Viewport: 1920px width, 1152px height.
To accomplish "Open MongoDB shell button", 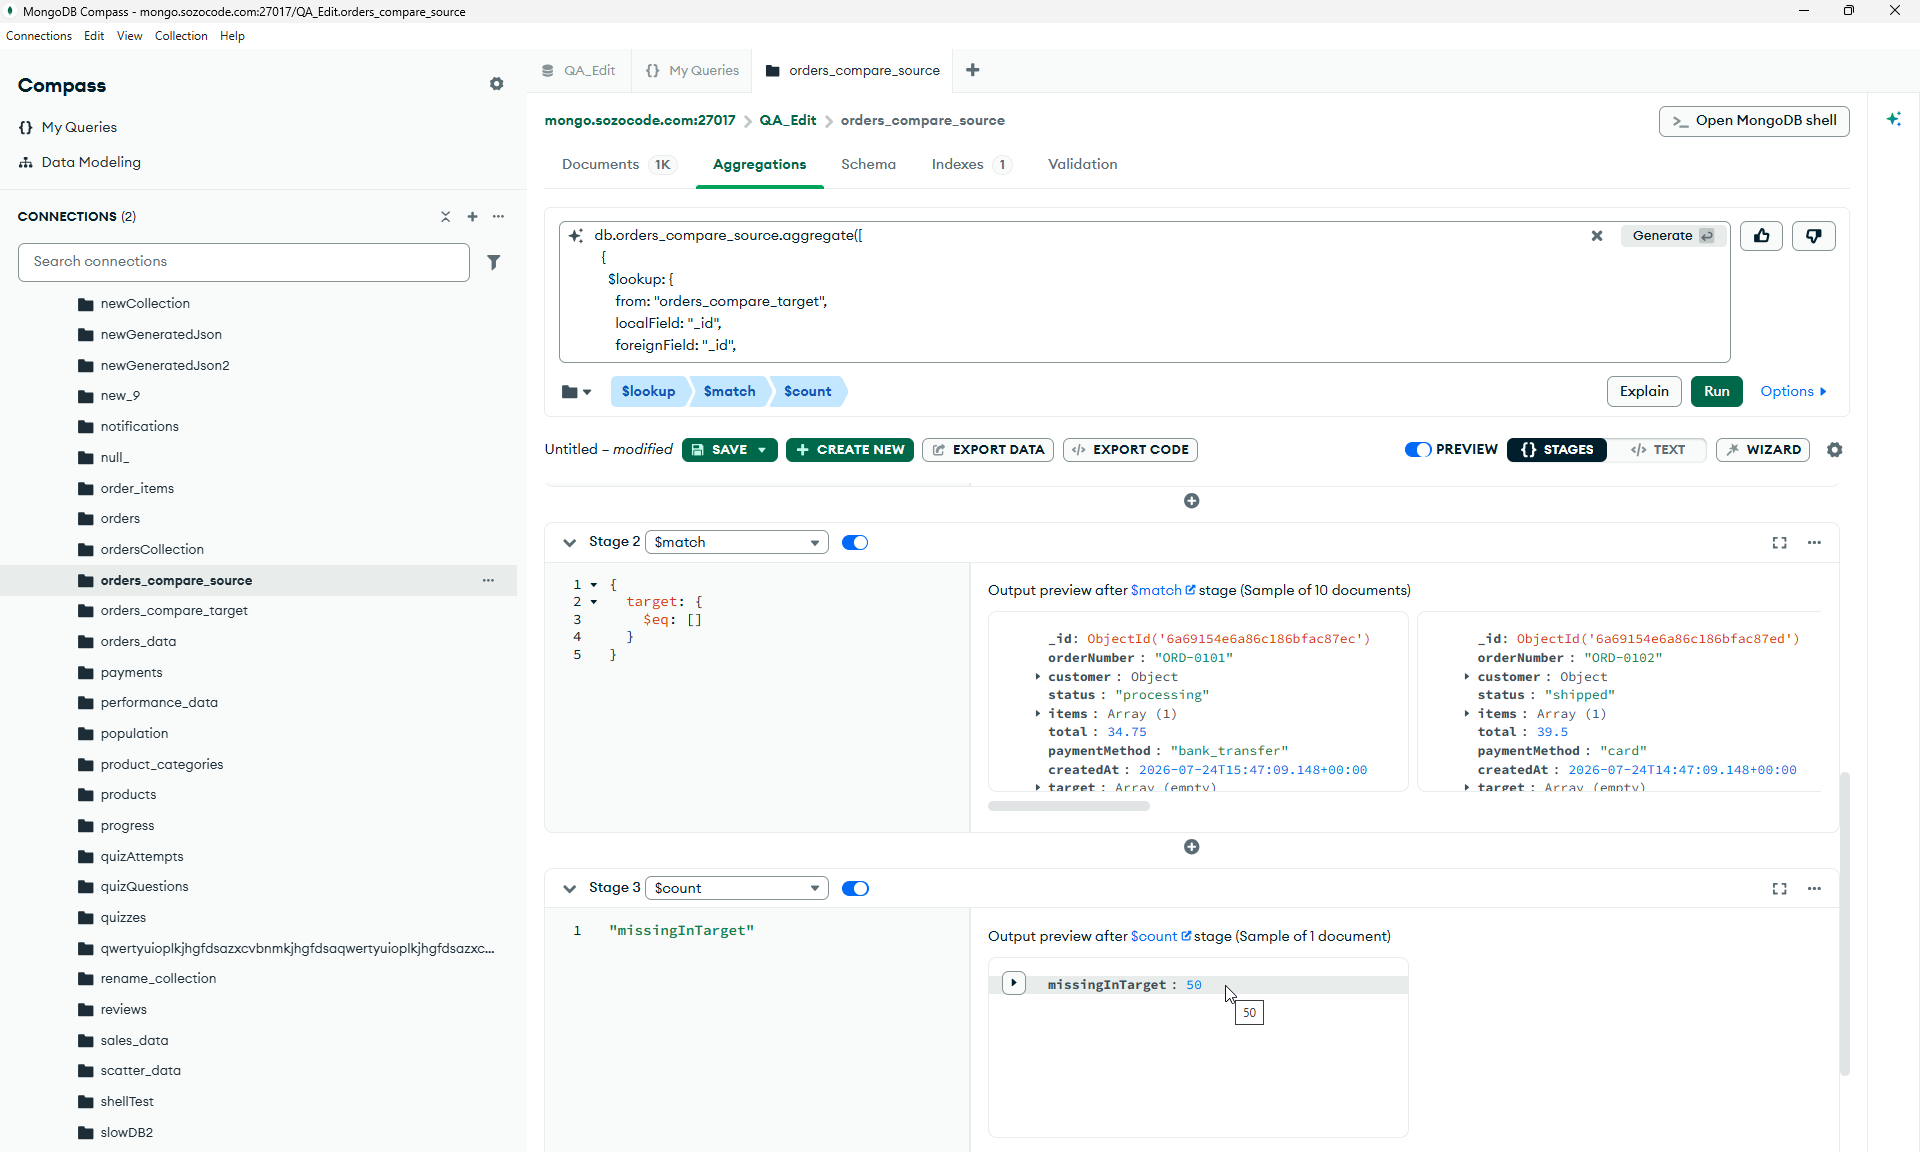I will (x=1754, y=121).
